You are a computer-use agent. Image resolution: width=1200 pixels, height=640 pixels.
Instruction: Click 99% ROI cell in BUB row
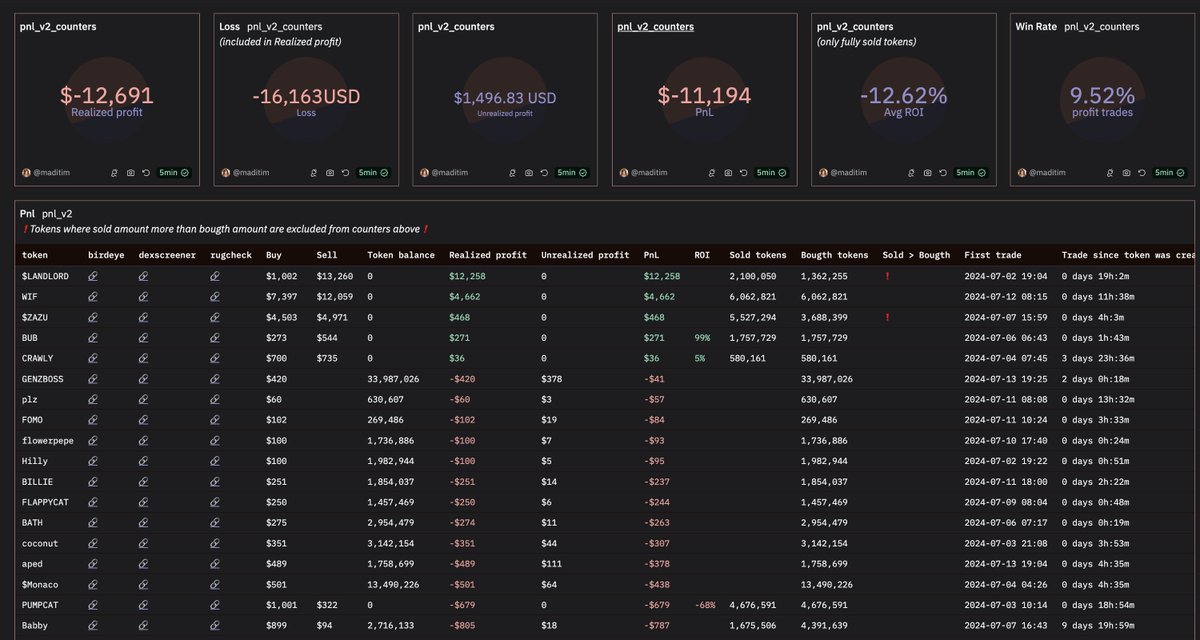(702, 338)
